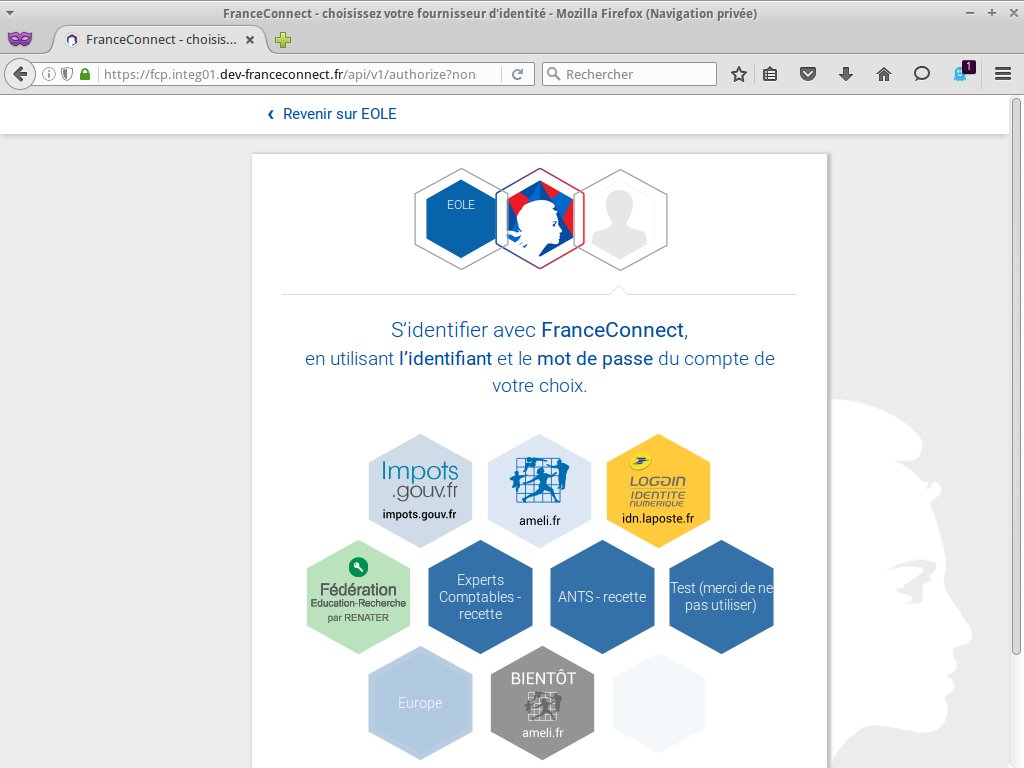Show connection details via the green padlock
Screen dimensions: 1024x768
pyautogui.click(x=85, y=74)
